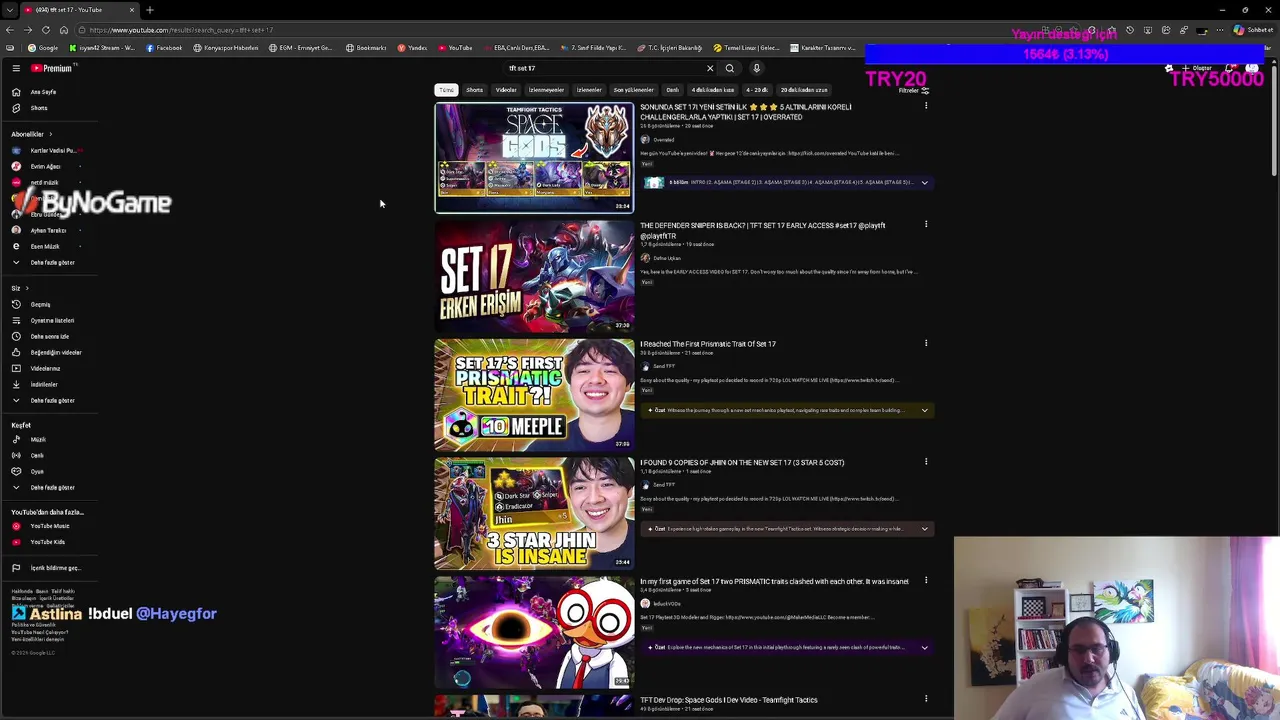Open the Space Gods video thumbnail
This screenshot has width=1280, height=720.
click(x=534, y=158)
